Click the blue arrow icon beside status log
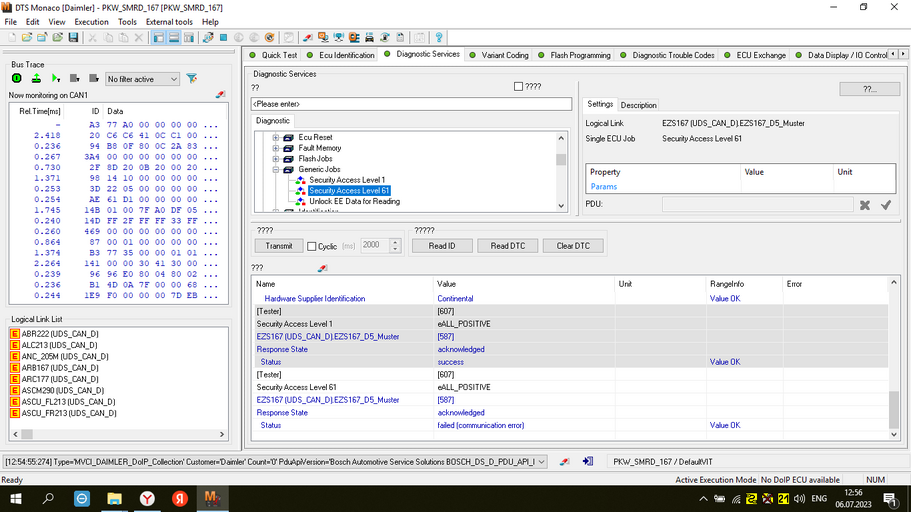Viewport: 911px width, 512px height. (x=588, y=461)
